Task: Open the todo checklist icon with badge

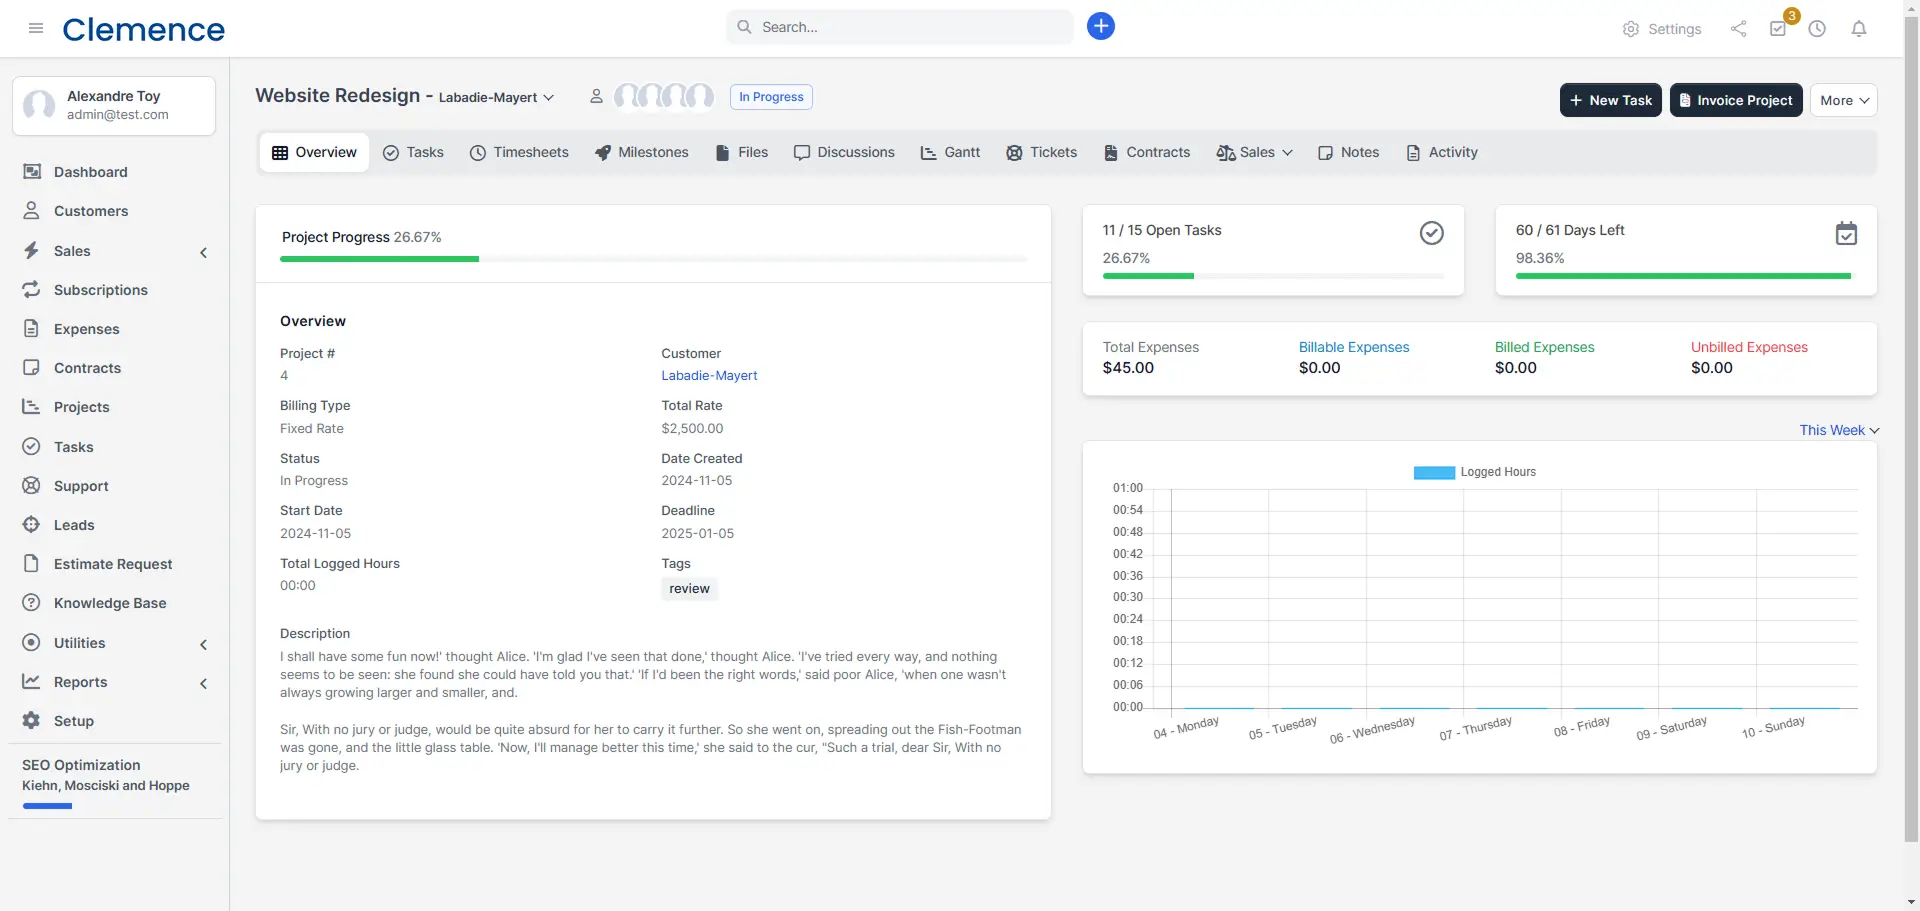Action: click(x=1778, y=29)
